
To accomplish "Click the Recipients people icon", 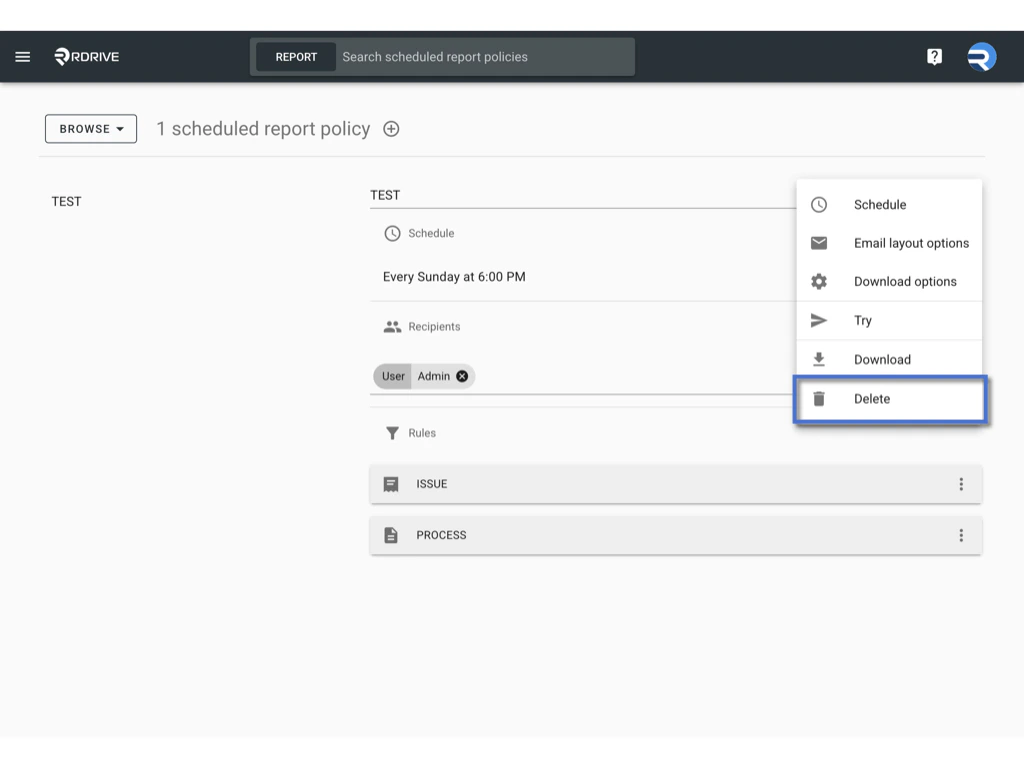I will click(392, 325).
